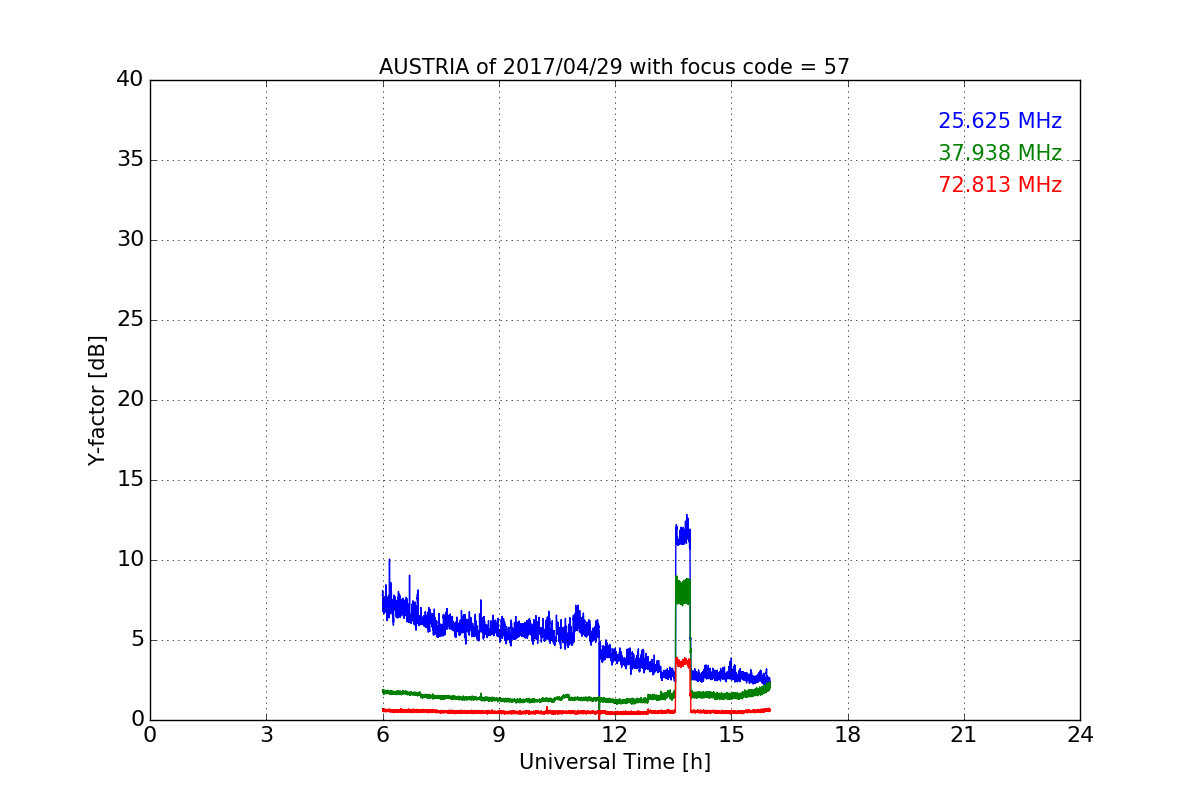Click x-axis tick label '0'
Image resolution: width=1200 pixels, height=800 pixels.
coord(150,735)
